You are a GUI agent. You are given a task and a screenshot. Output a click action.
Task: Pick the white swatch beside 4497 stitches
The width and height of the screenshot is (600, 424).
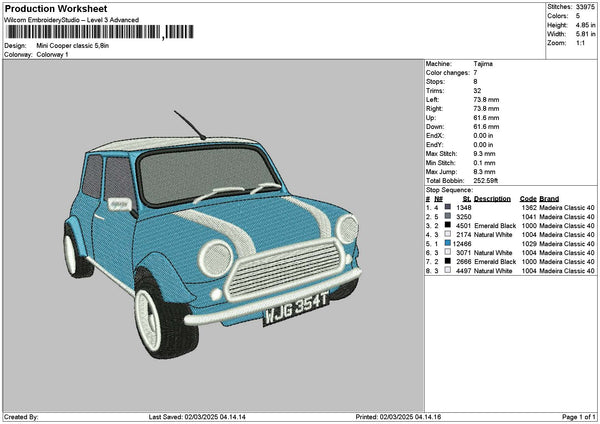coord(448,270)
